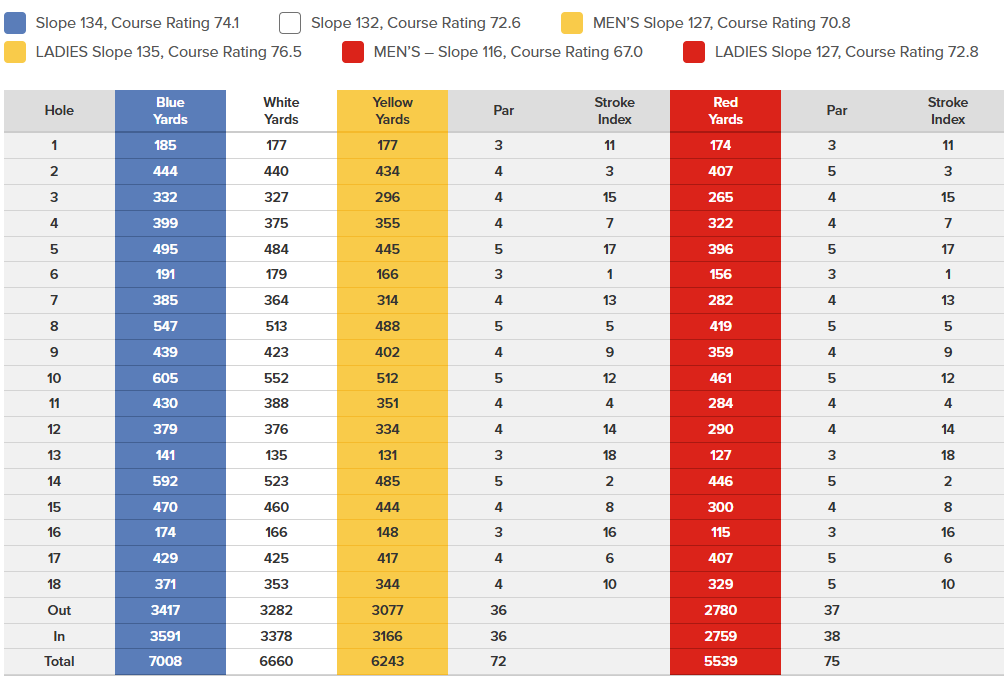Click the white Slope 132 legend swatch
The width and height of the screenshot is (1008, 690).
290,23
